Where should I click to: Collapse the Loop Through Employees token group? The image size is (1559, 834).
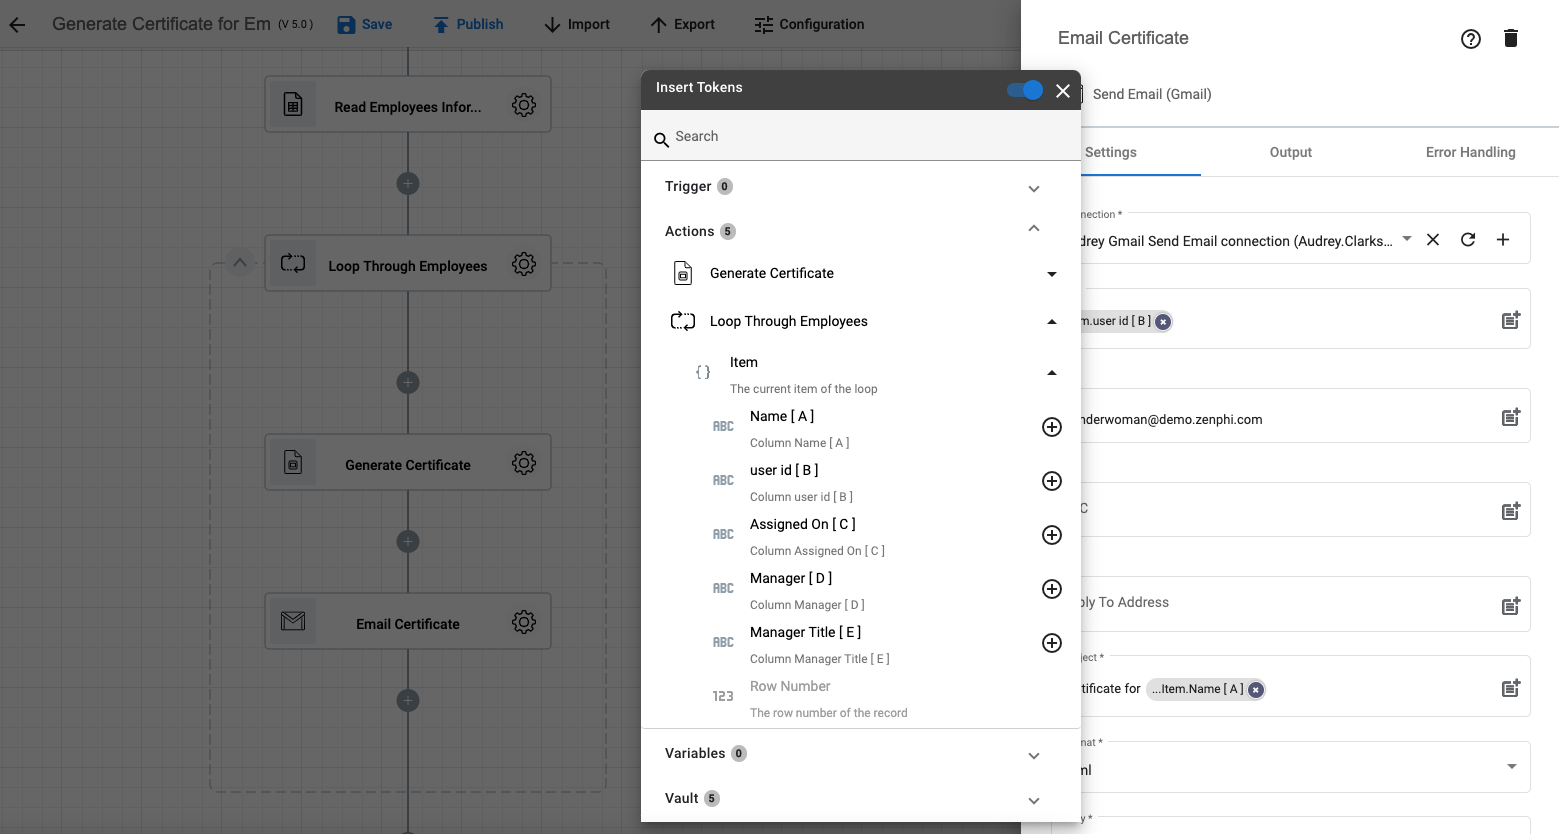point(1051,322)
